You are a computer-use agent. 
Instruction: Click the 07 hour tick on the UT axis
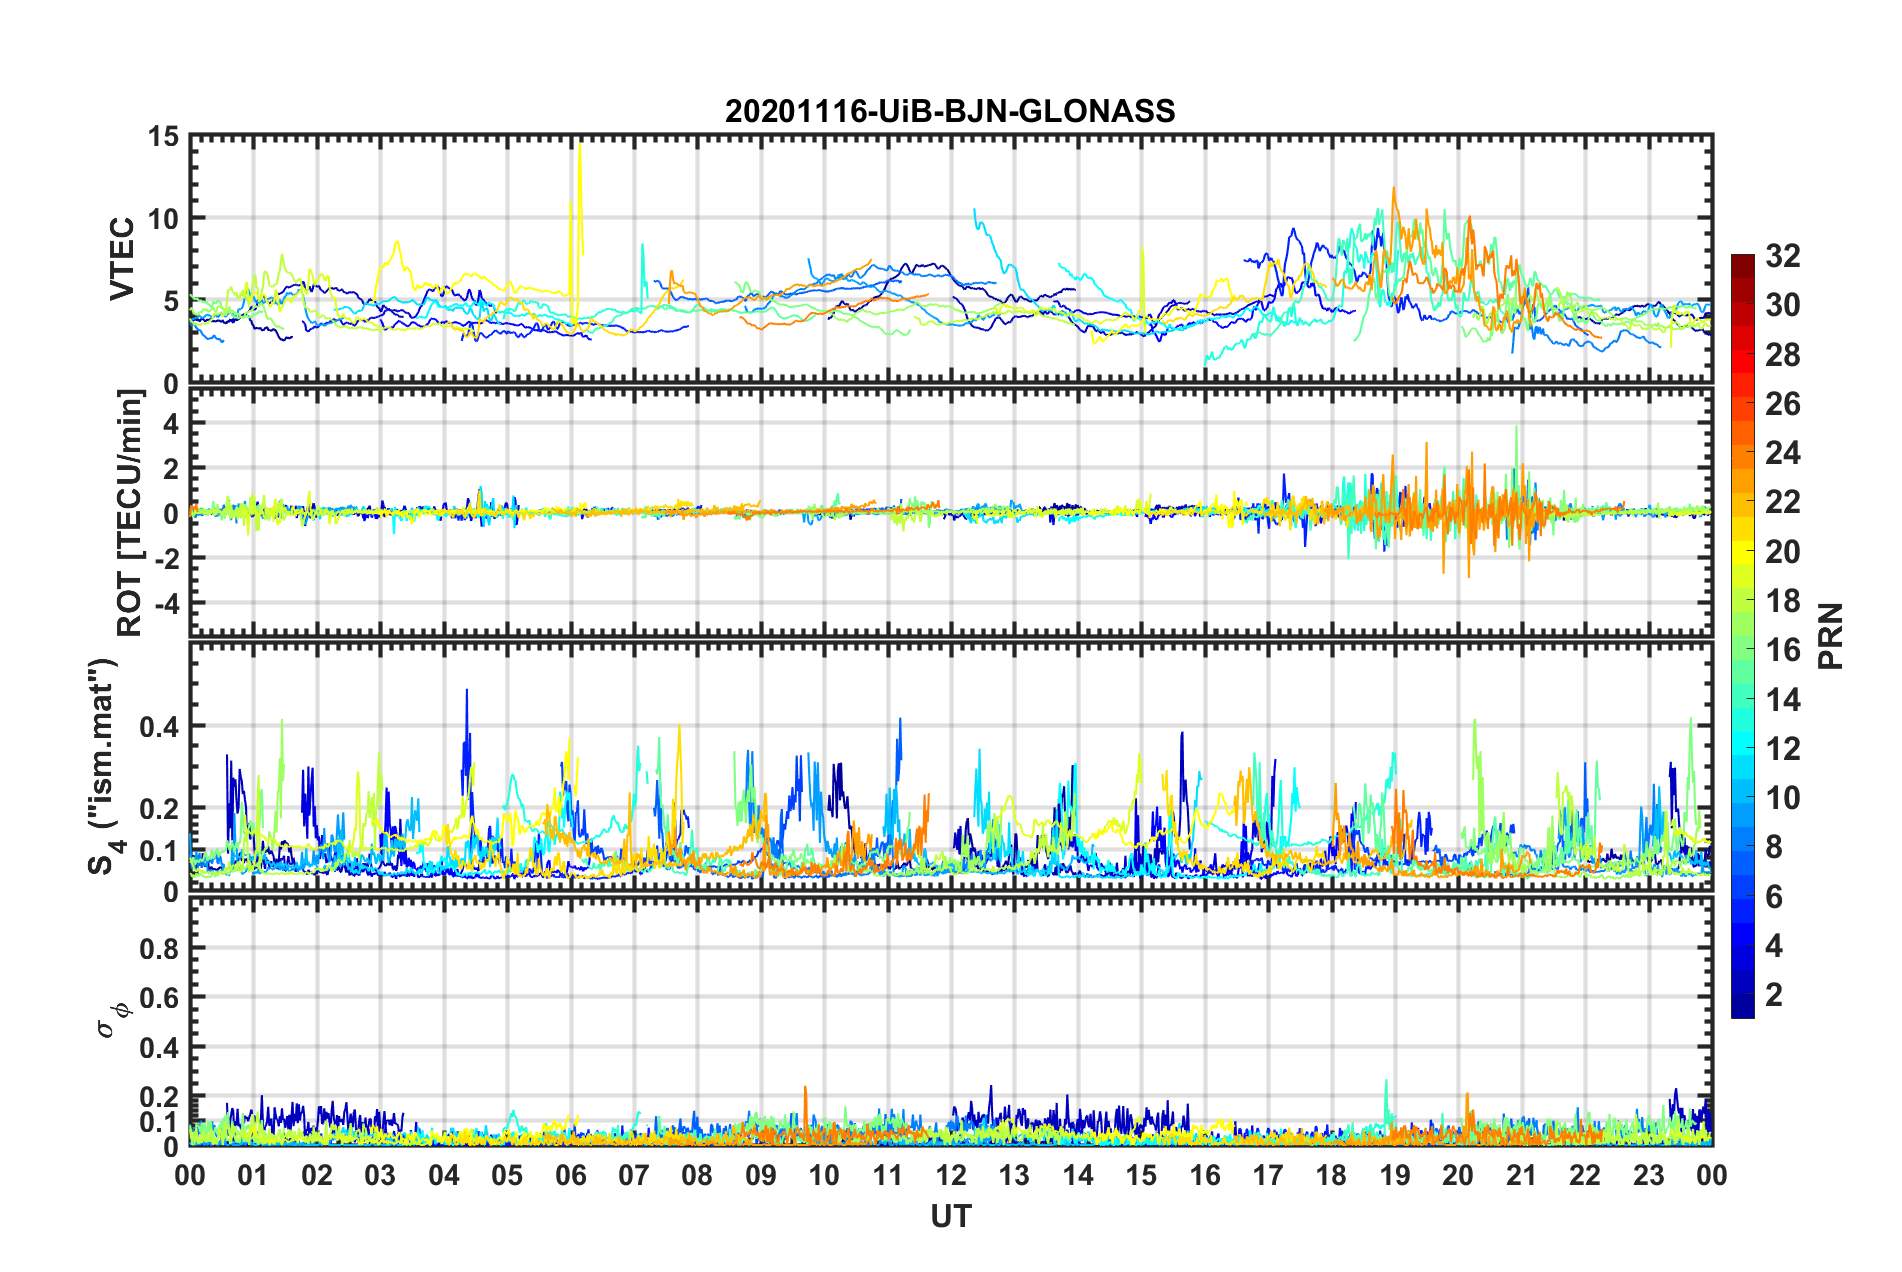click(634, 1176)
